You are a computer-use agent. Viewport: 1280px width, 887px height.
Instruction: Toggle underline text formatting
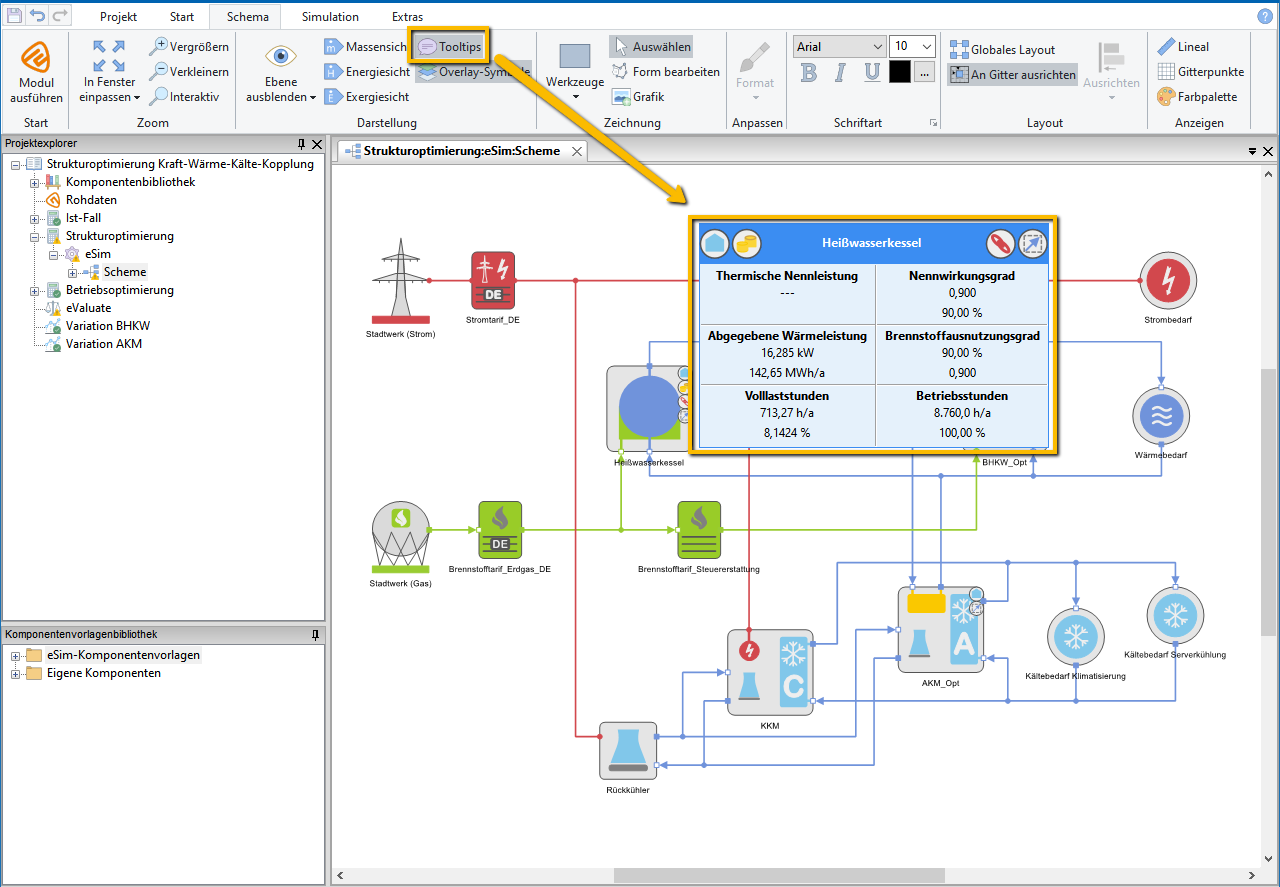872,72
